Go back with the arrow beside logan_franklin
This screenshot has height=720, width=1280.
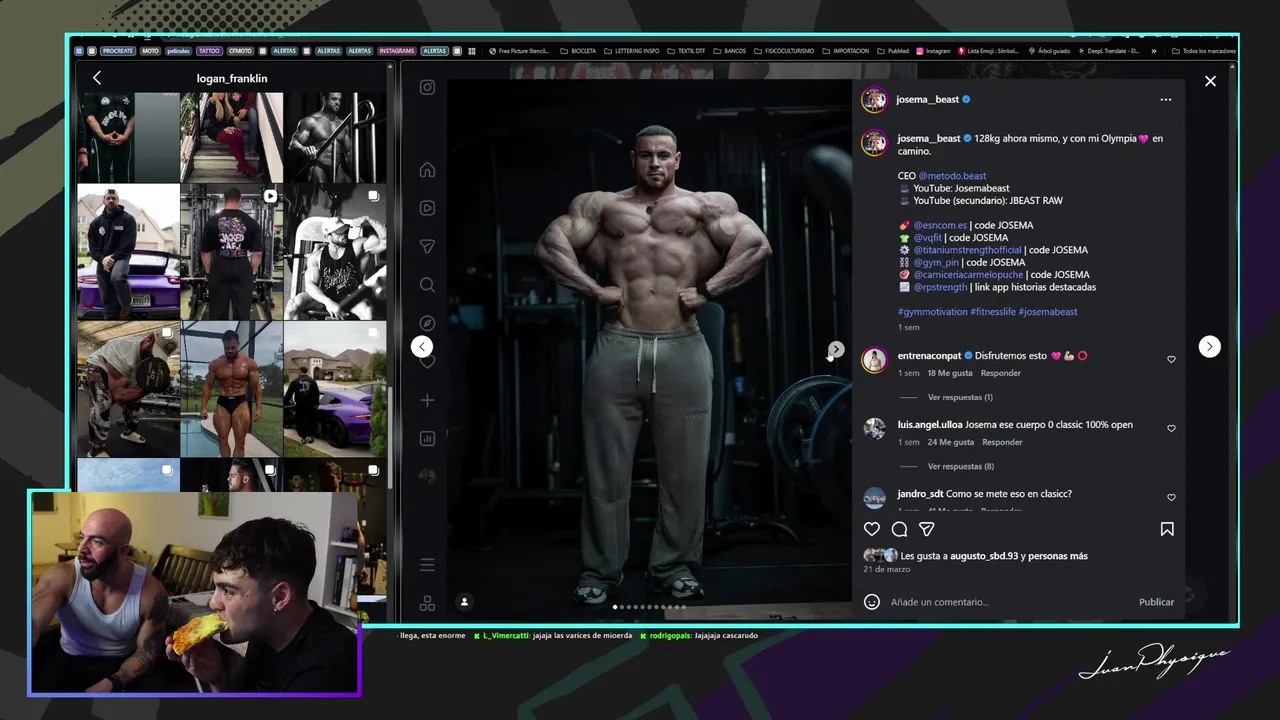coord(97,78)
